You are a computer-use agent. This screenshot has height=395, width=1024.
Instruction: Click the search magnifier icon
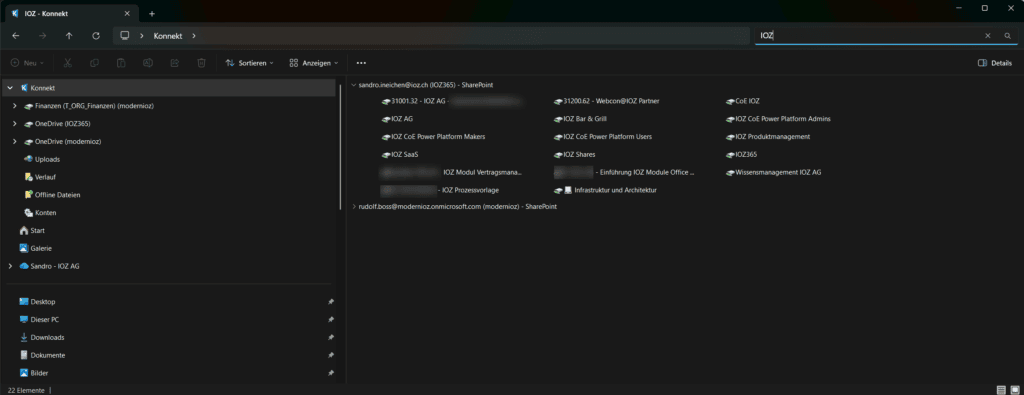coord(1008,36)
